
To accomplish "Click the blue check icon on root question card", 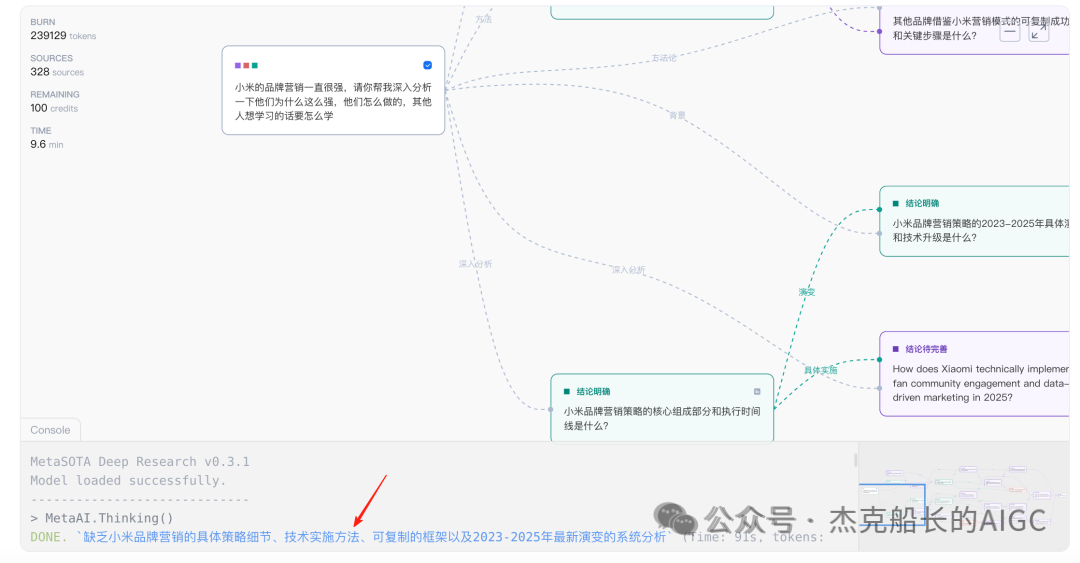I will (428, 65).
